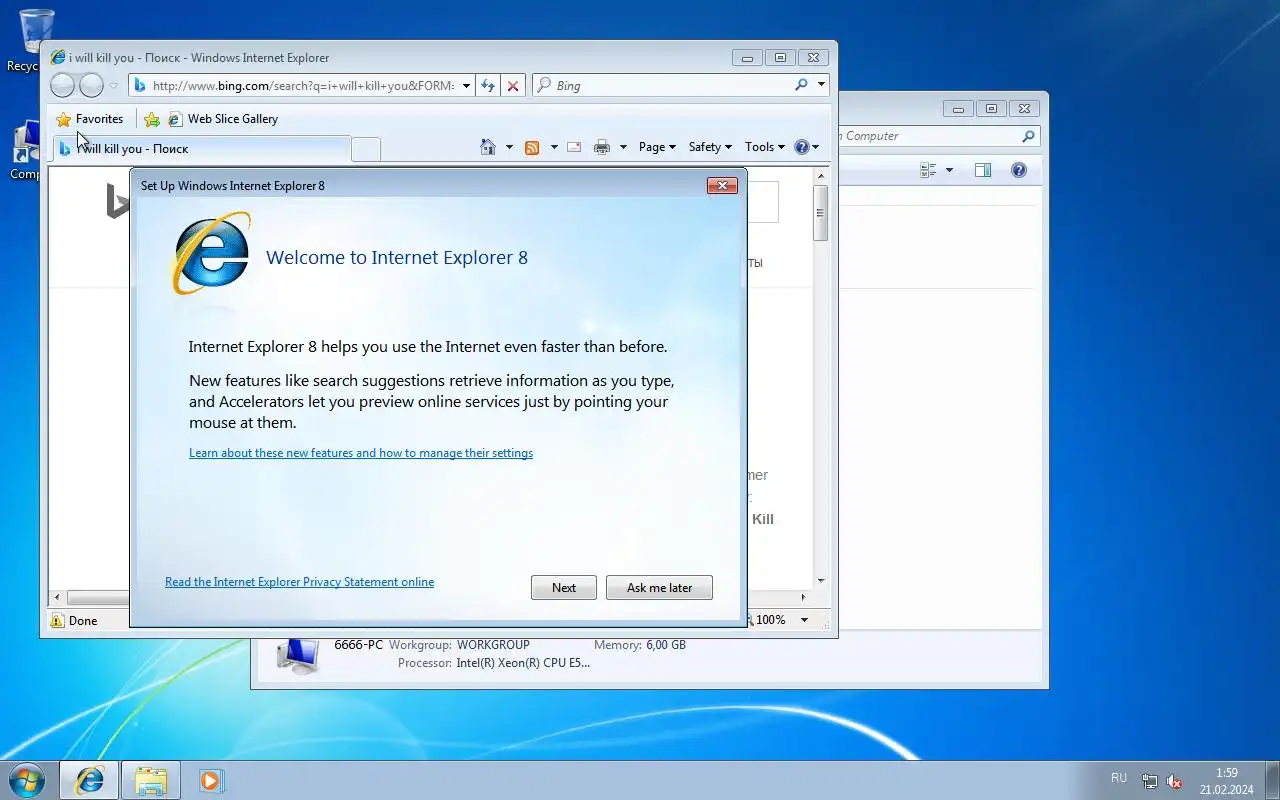Click the RSS Feeds icon
This screenshot has width=1280, height=800.
(532, 147)
